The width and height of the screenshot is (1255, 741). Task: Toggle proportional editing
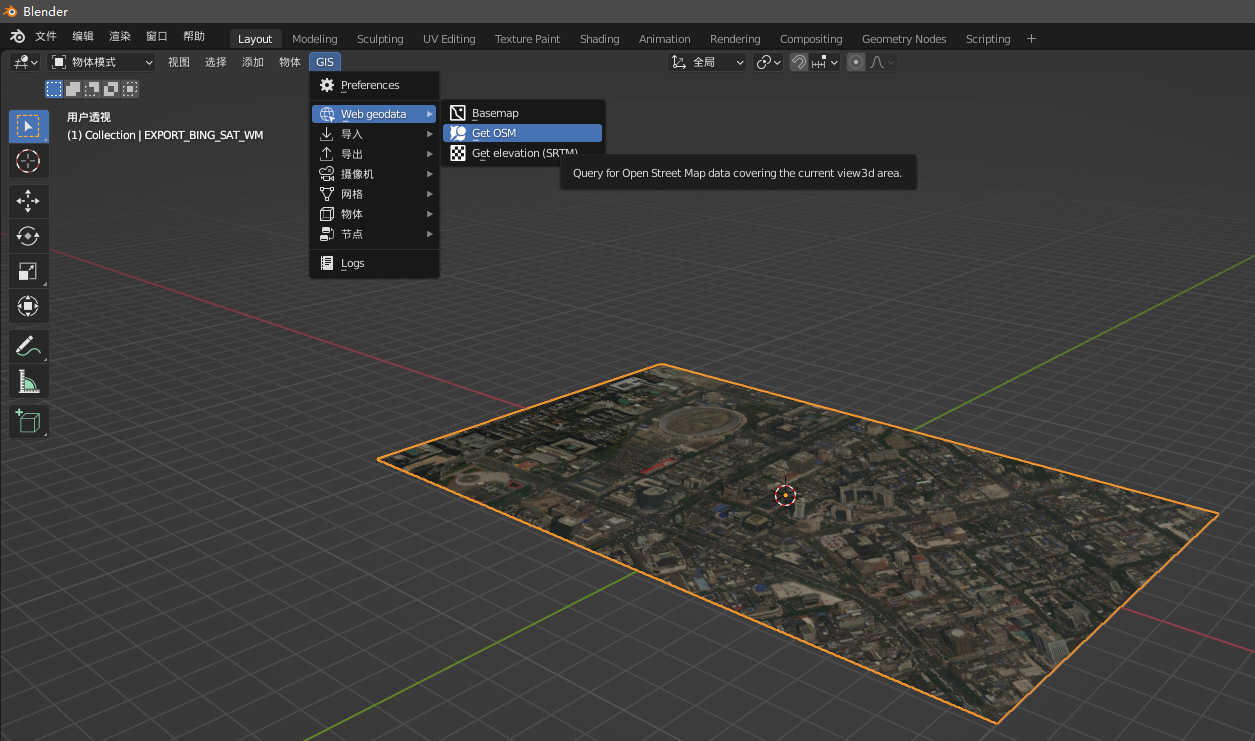(856, 62)
